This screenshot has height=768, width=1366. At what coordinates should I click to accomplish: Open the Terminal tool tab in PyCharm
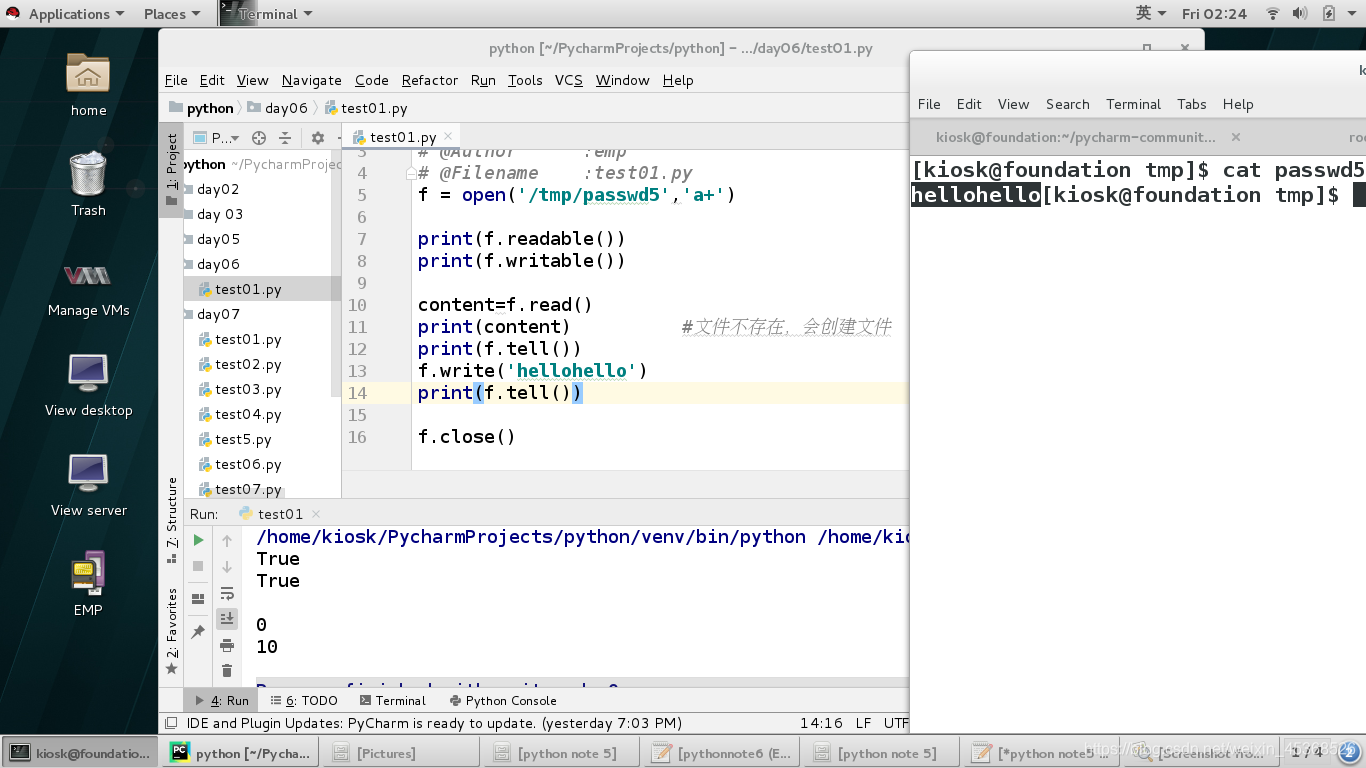(x=392, y=701)
